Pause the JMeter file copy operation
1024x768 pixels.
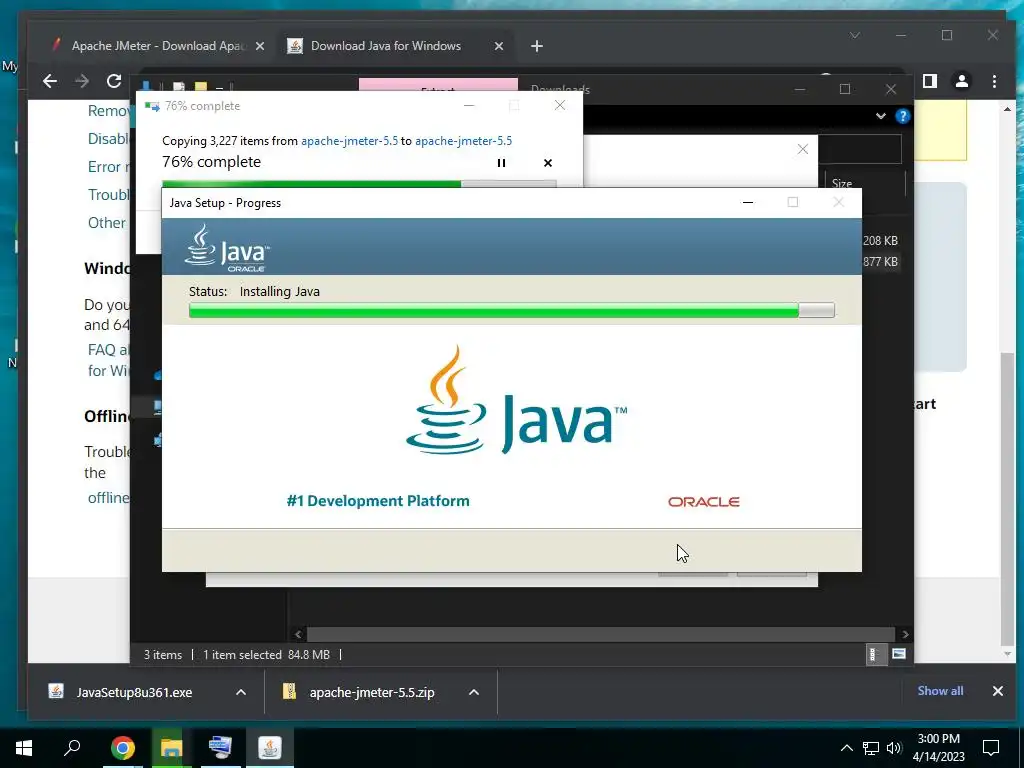(501, 163)
